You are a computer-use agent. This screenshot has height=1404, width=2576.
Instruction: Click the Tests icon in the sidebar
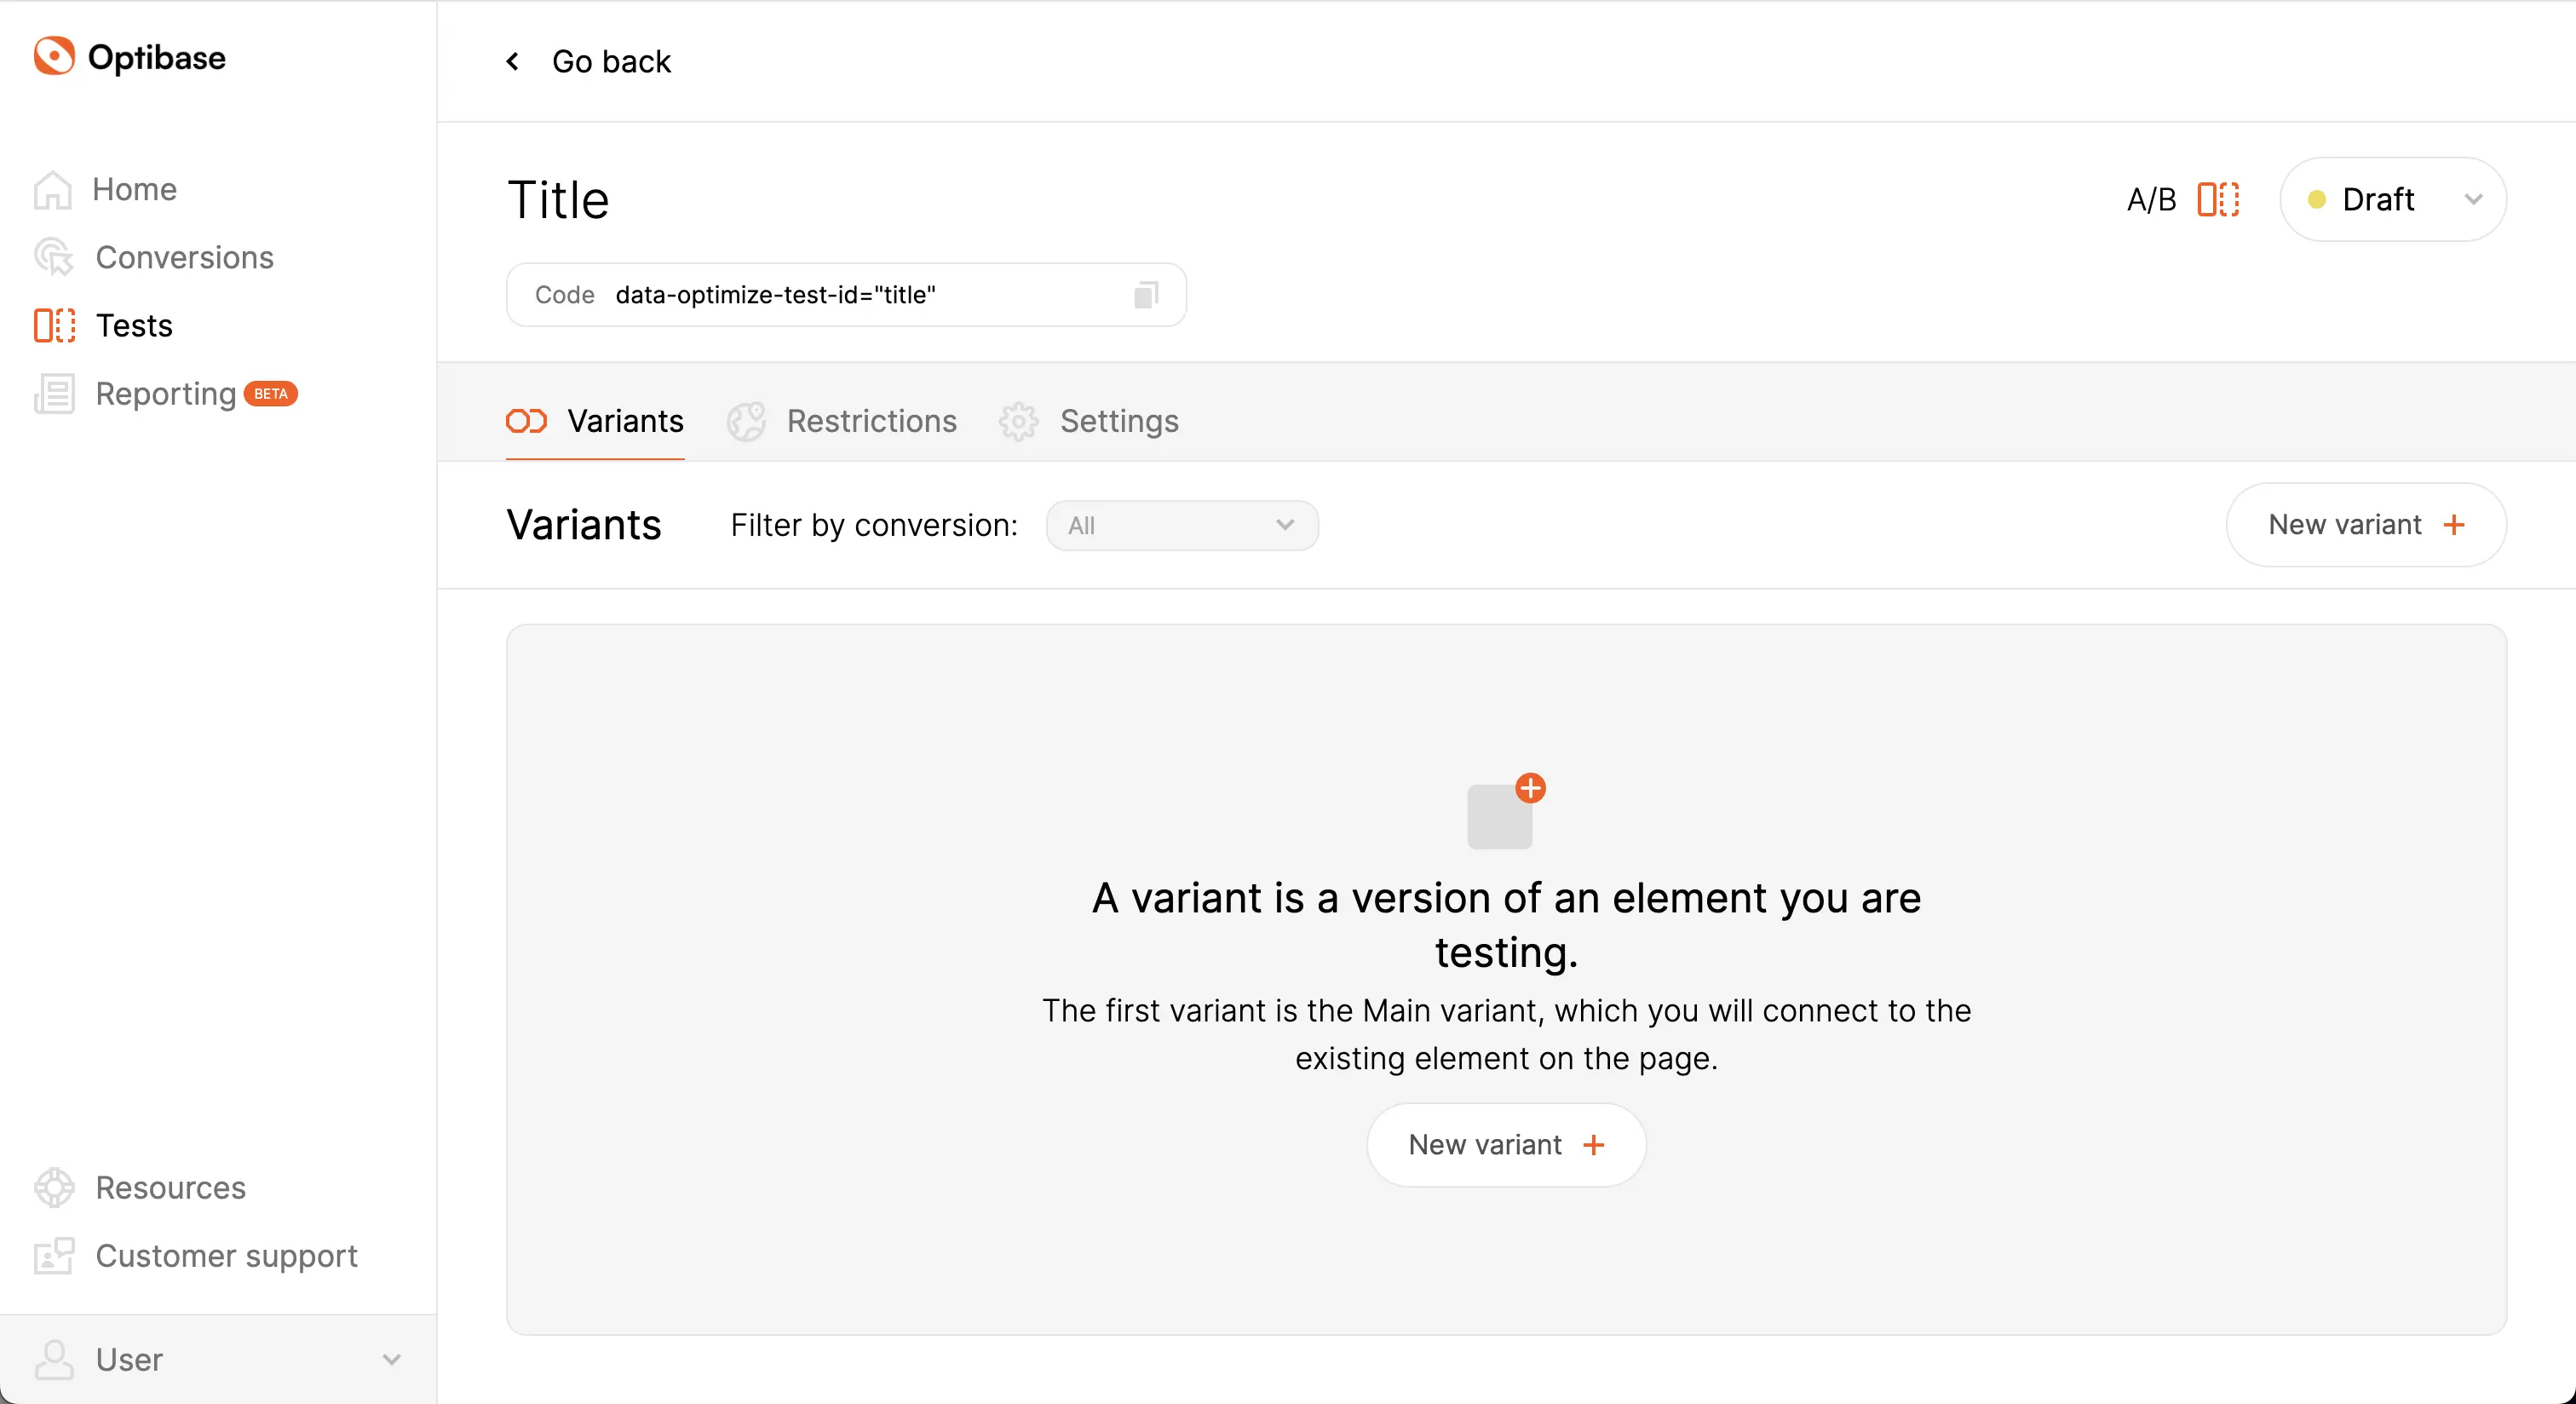pyautogui.click(x=54, y=326)
